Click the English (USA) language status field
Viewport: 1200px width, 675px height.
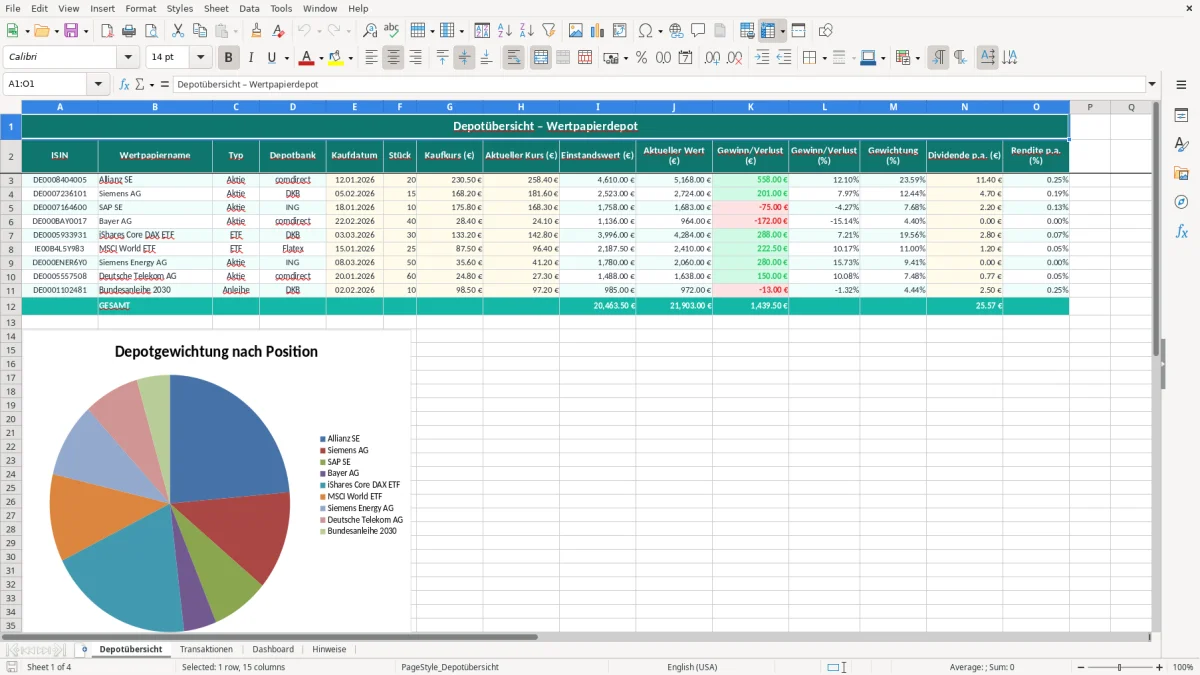[x=692, y=667]
